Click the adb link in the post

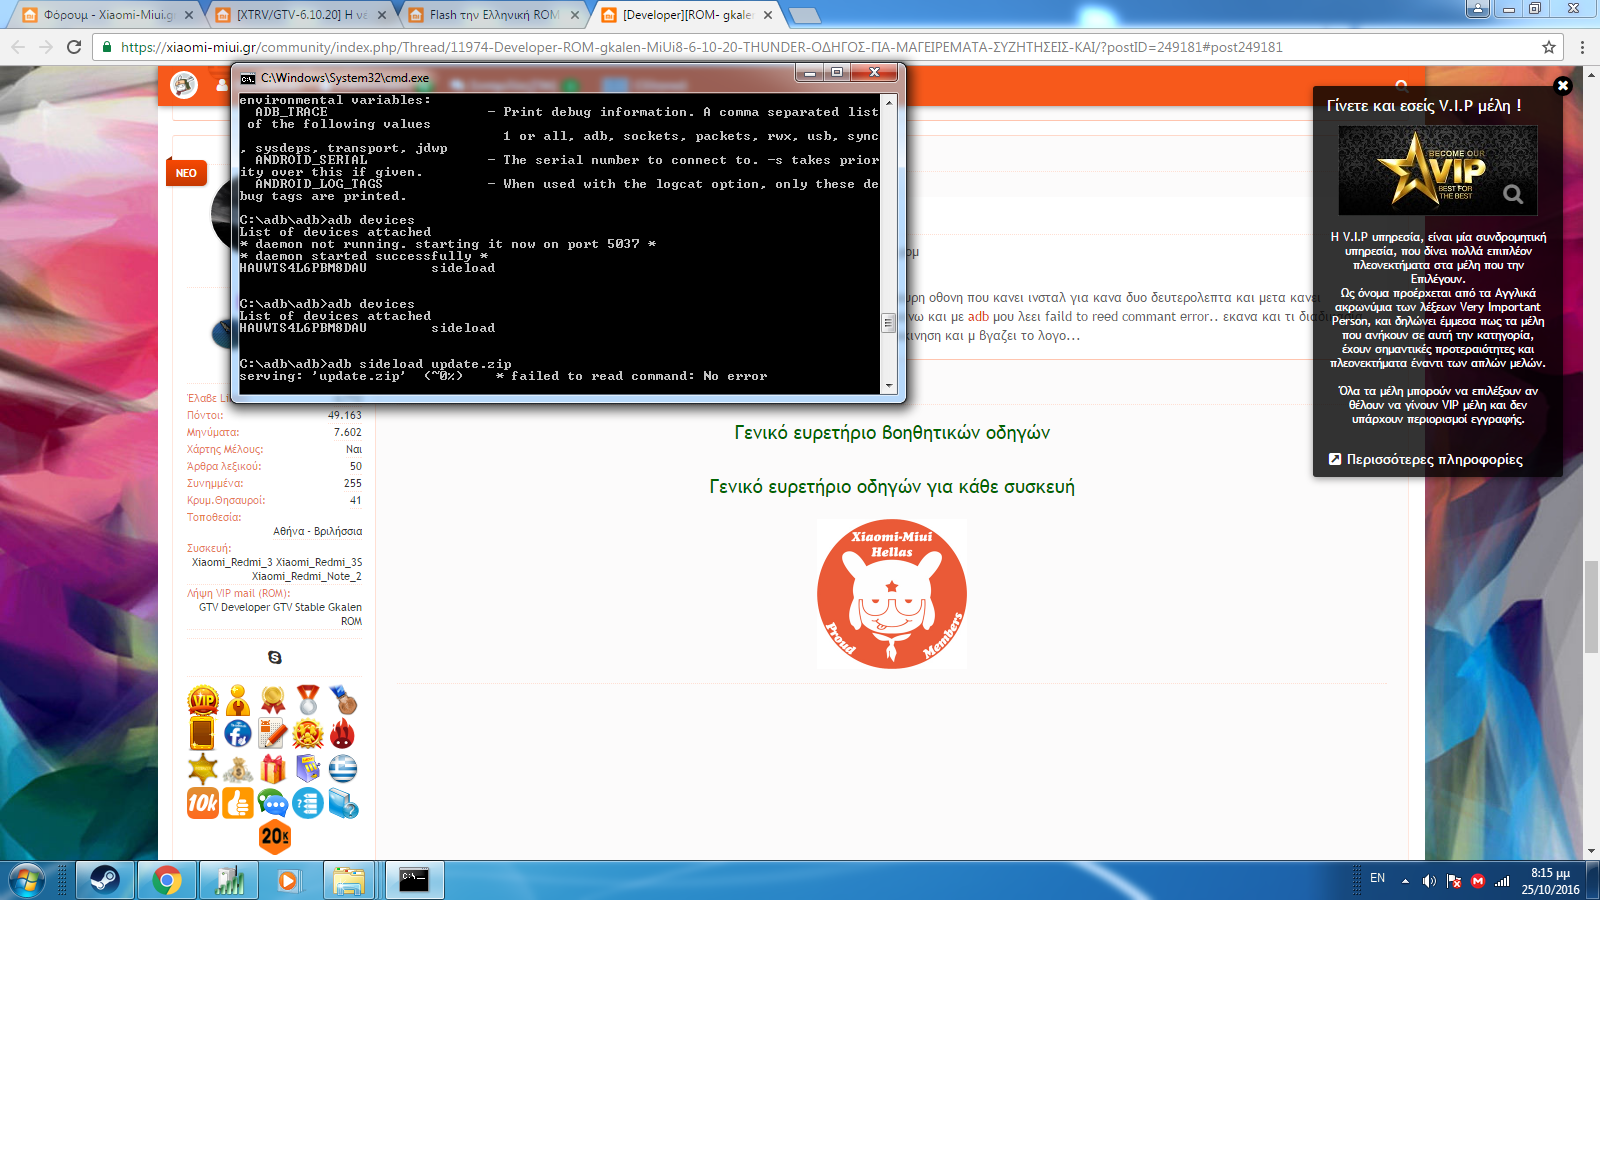(x=978, y=316)
